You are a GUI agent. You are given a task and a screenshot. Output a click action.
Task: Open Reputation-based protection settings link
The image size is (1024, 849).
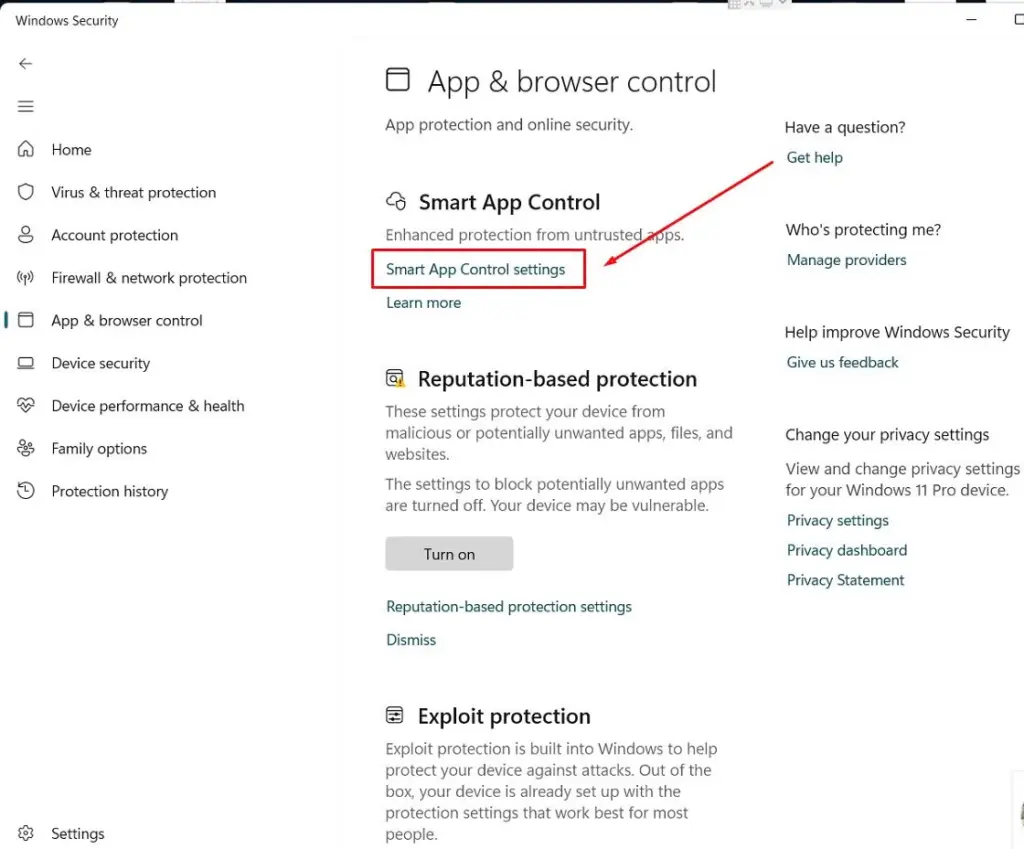click(509, 607)
